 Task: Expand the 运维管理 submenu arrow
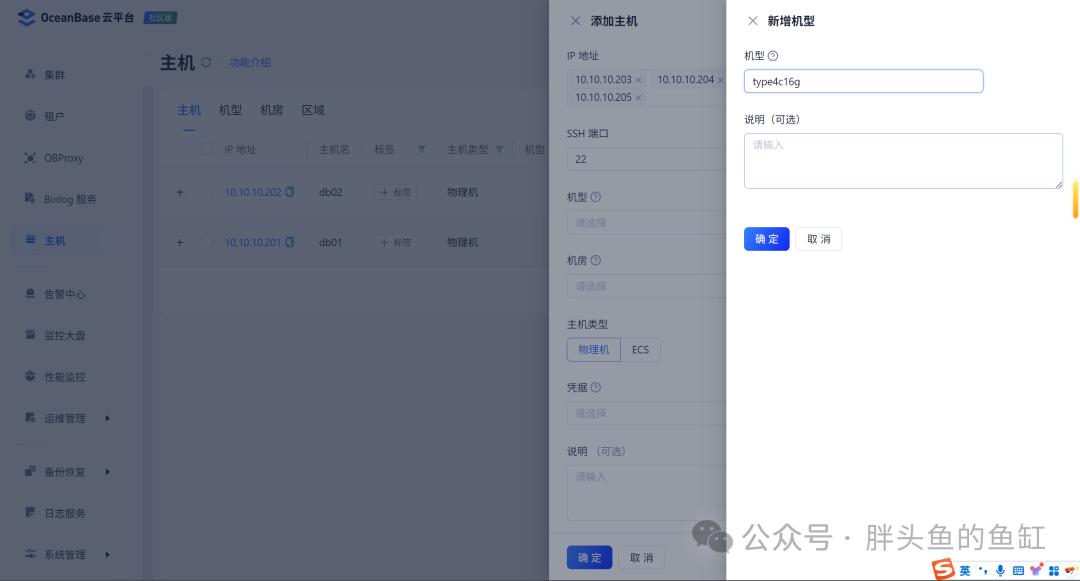(107, 418)
